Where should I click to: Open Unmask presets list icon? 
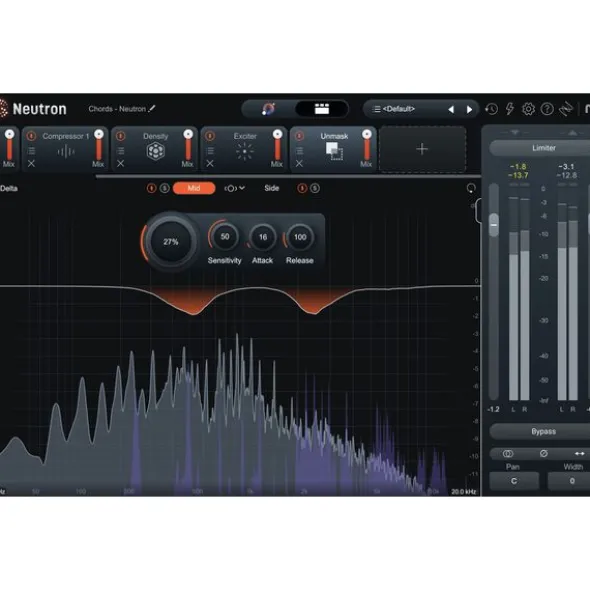pyautogui.click(x=299, y=151)
